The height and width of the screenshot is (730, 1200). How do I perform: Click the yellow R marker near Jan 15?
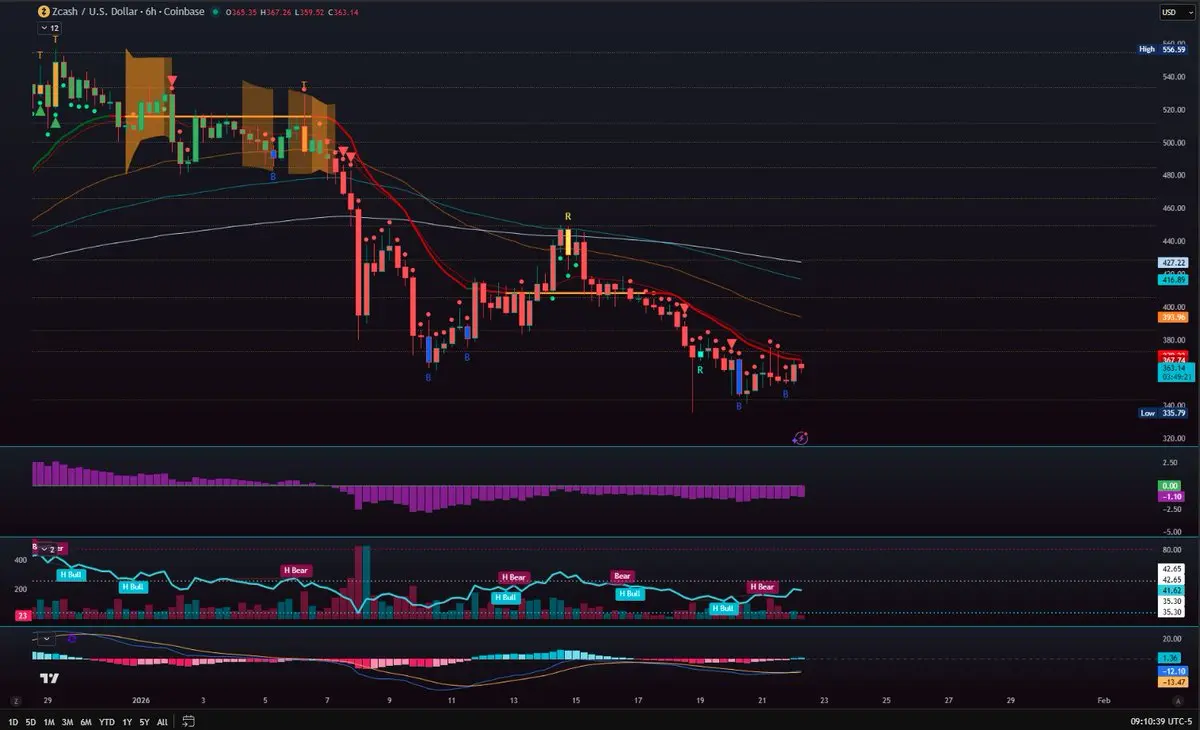(568, 216)
